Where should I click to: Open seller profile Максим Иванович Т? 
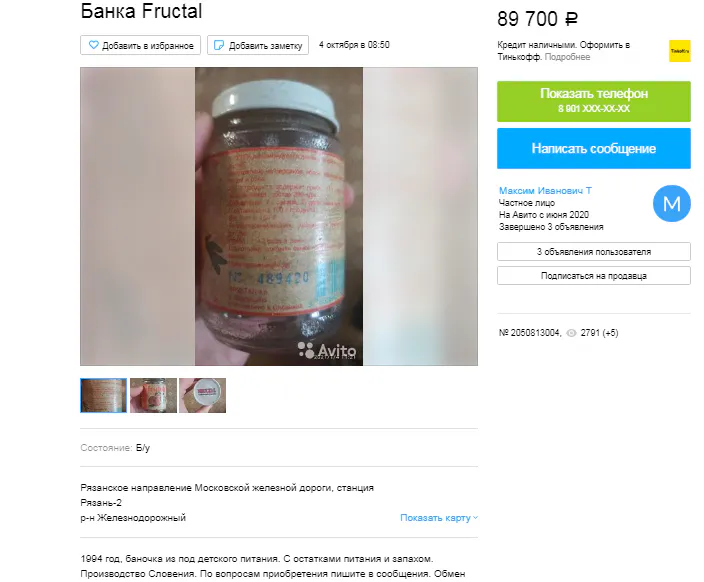545,190
